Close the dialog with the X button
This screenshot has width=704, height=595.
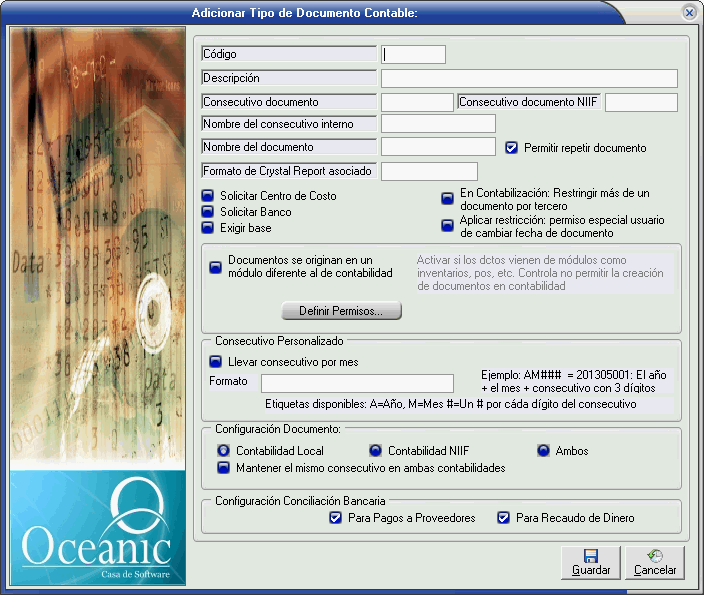(689, 12)
